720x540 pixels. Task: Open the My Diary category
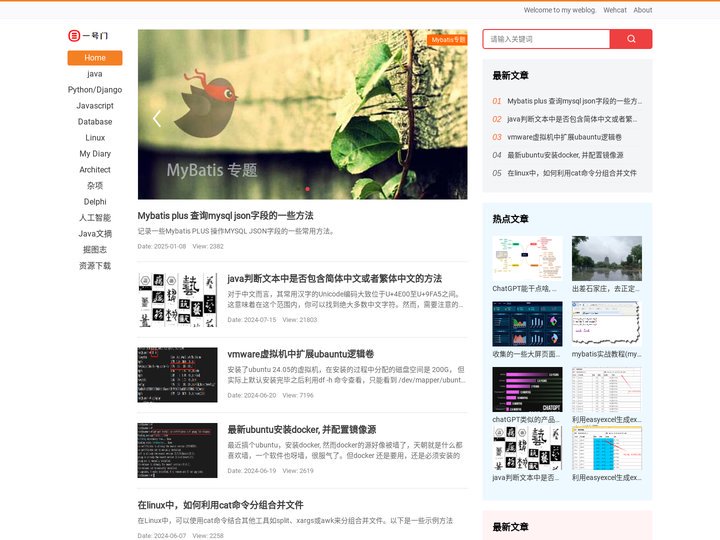[95, 154]
